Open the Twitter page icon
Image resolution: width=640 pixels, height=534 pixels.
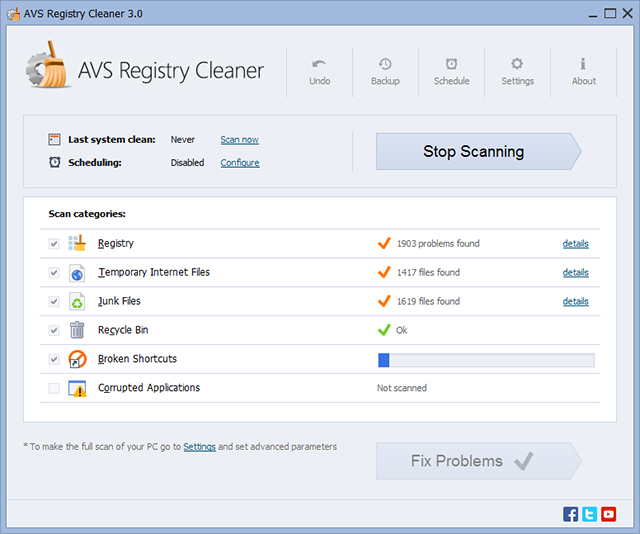[x=589, y=514]
